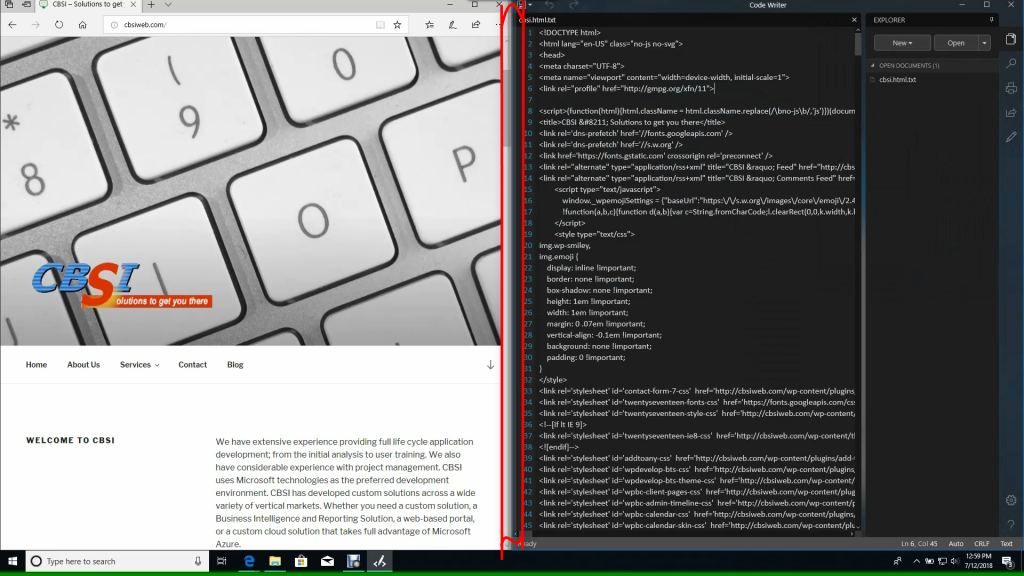Image resolution: width=1024 pixels, height=576 pixels.
Task: Open Code Writer settings with the gear icon
Action: tap(1010, 499)
